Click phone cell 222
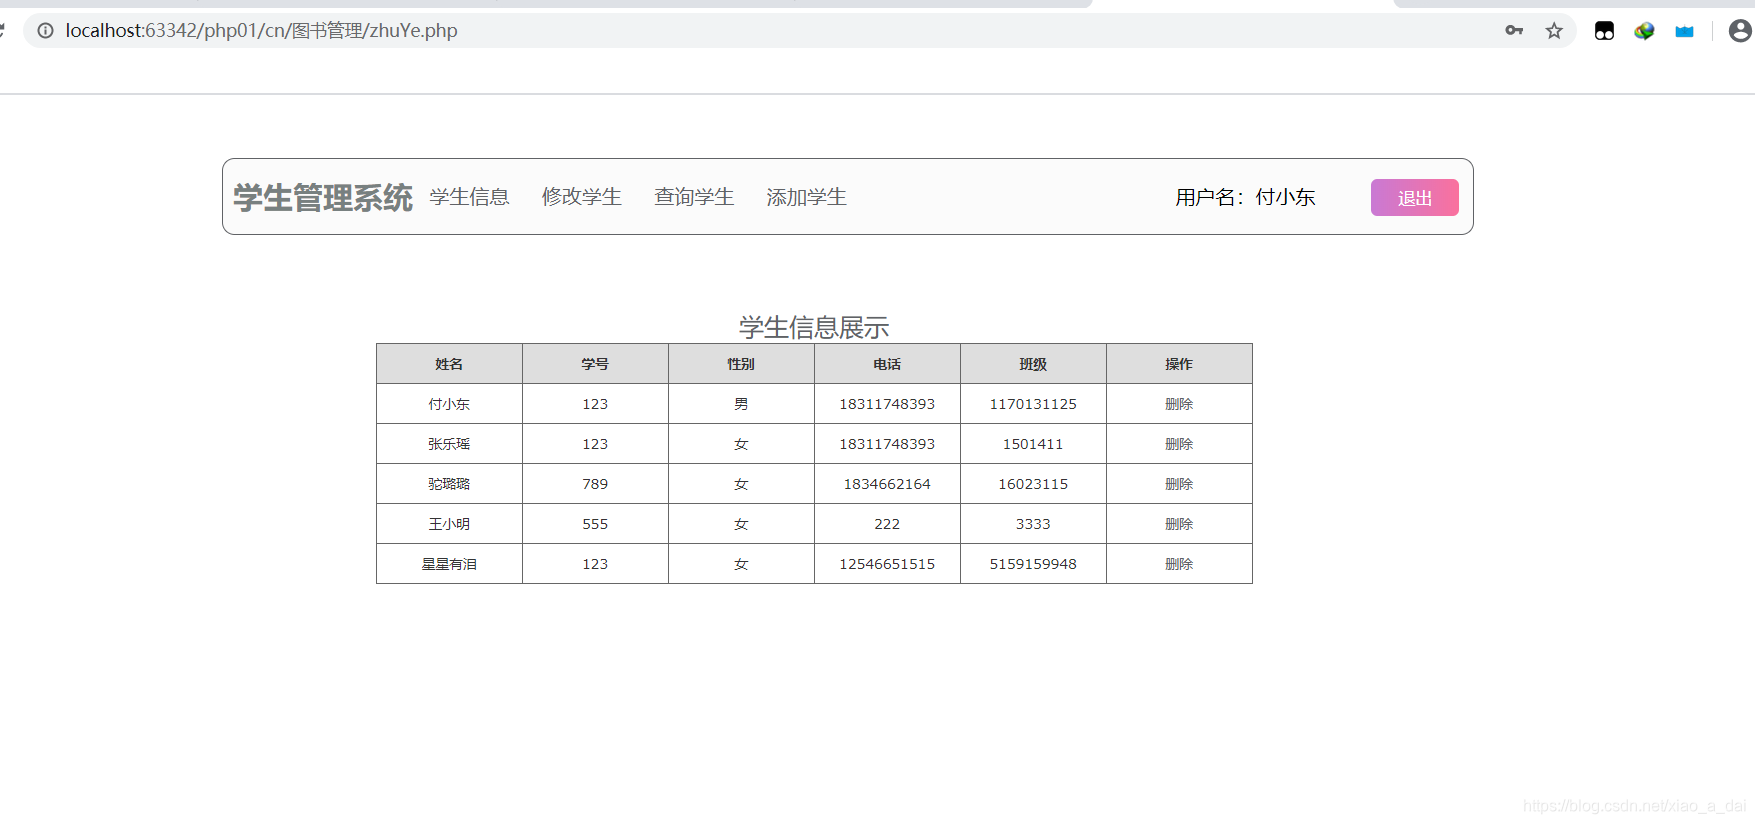 (x=887, y=524)
